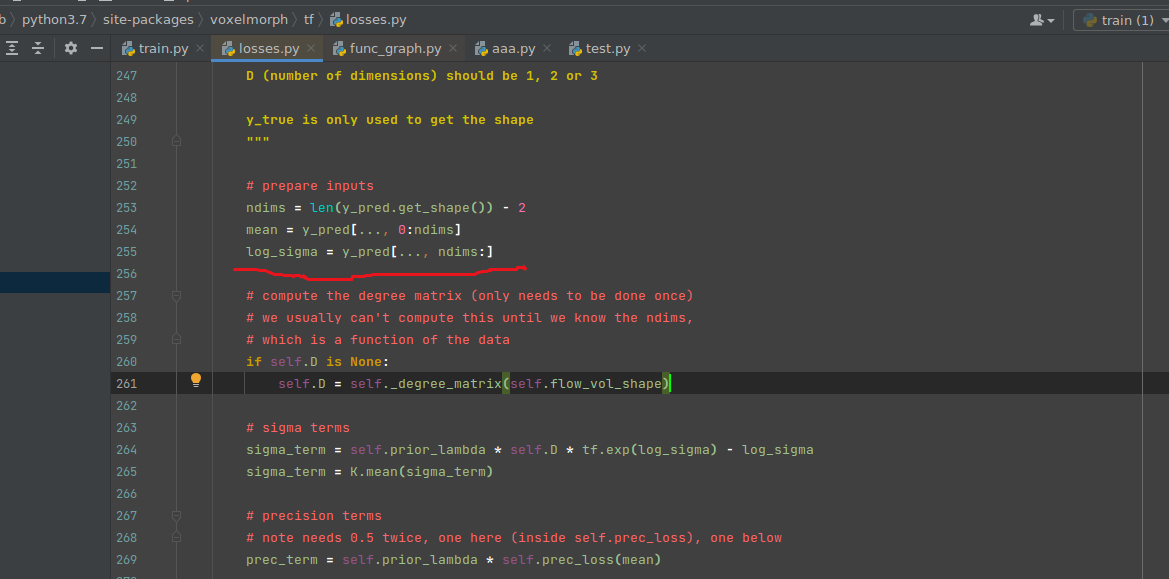
Task: Open the users collaboration icon
Action: tap(1037, 19)
